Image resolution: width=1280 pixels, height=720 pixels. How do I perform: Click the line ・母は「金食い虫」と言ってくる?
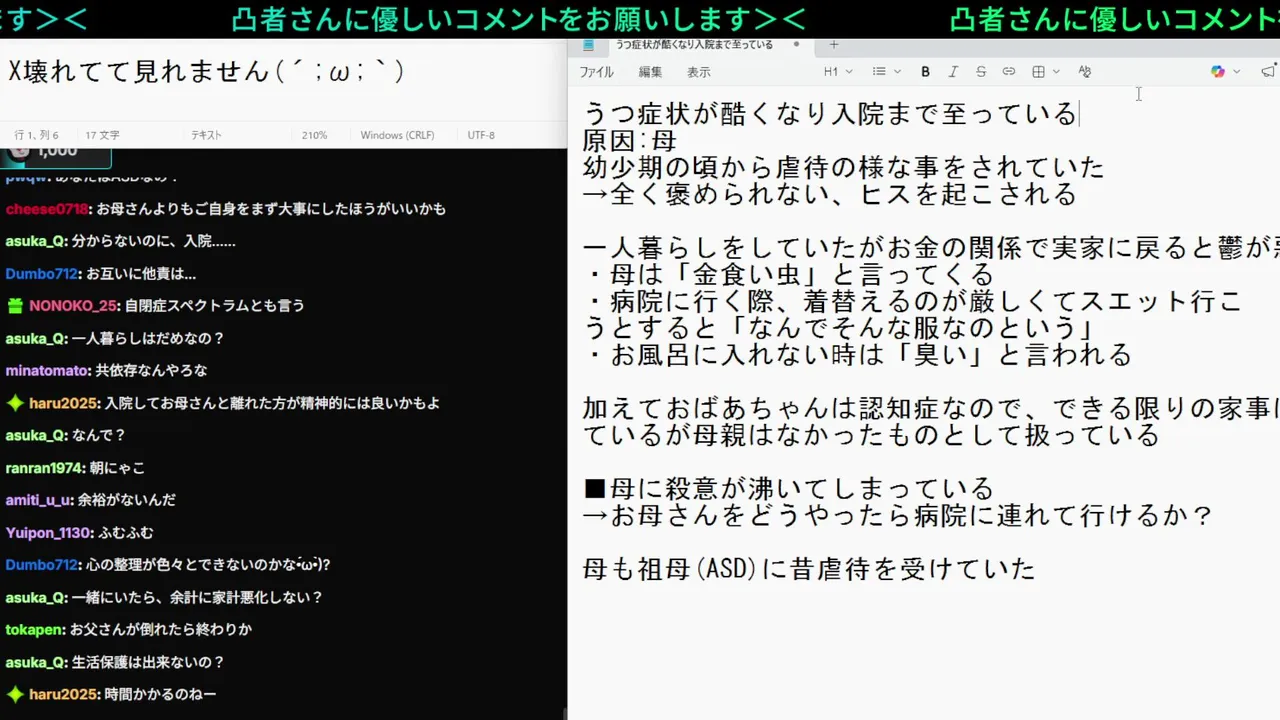pyautogui.click(x=789, y=274)
